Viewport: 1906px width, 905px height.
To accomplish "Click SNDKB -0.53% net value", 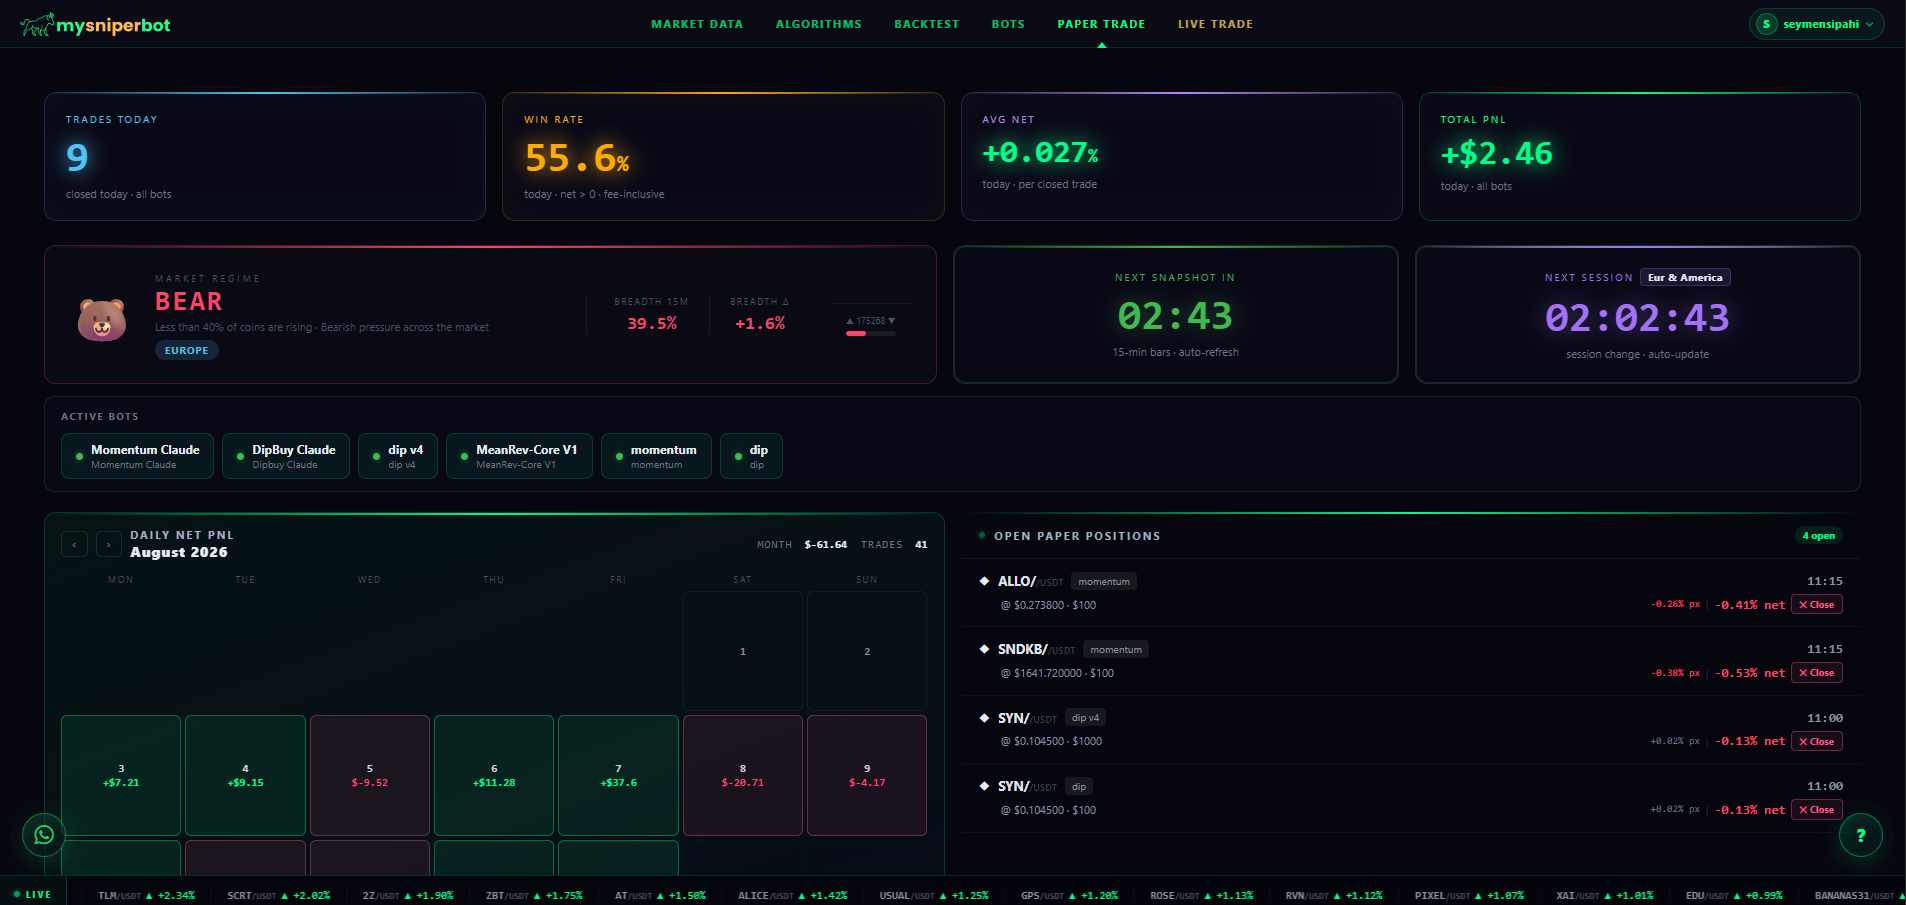I will pyautogui.click(x=1750, y=673).
